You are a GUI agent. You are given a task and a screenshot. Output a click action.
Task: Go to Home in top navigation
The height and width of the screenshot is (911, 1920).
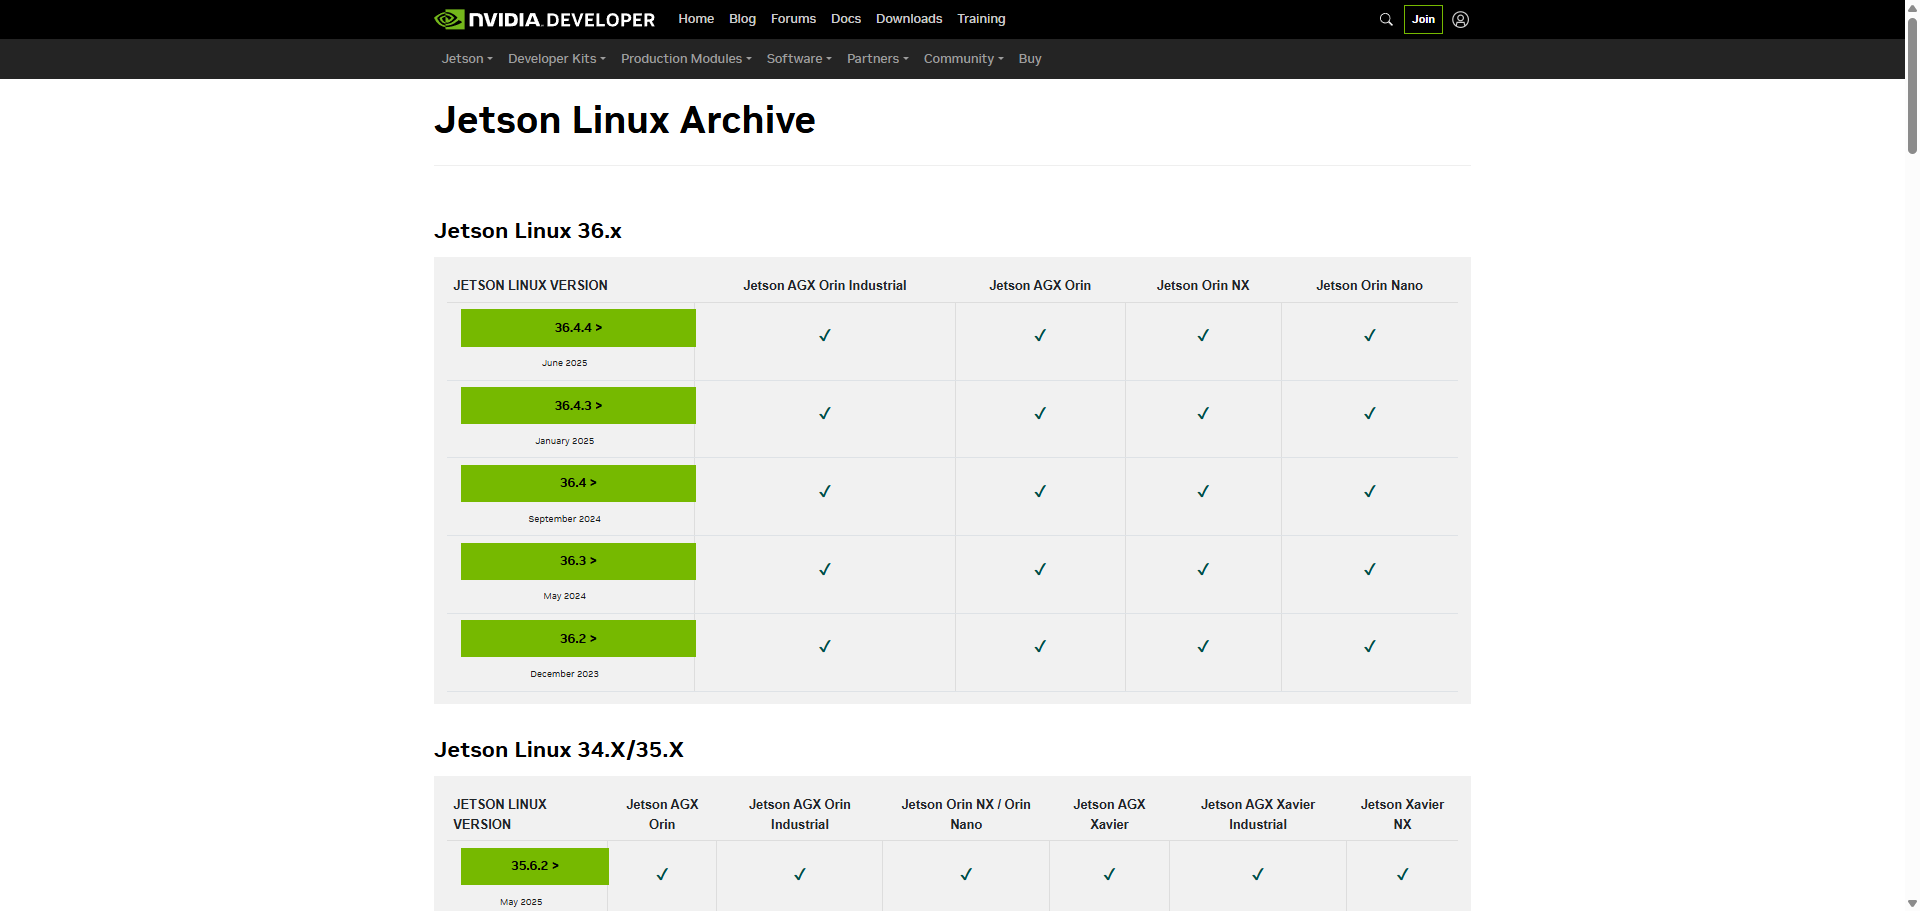pyautogui.click(x=696, y=19)
